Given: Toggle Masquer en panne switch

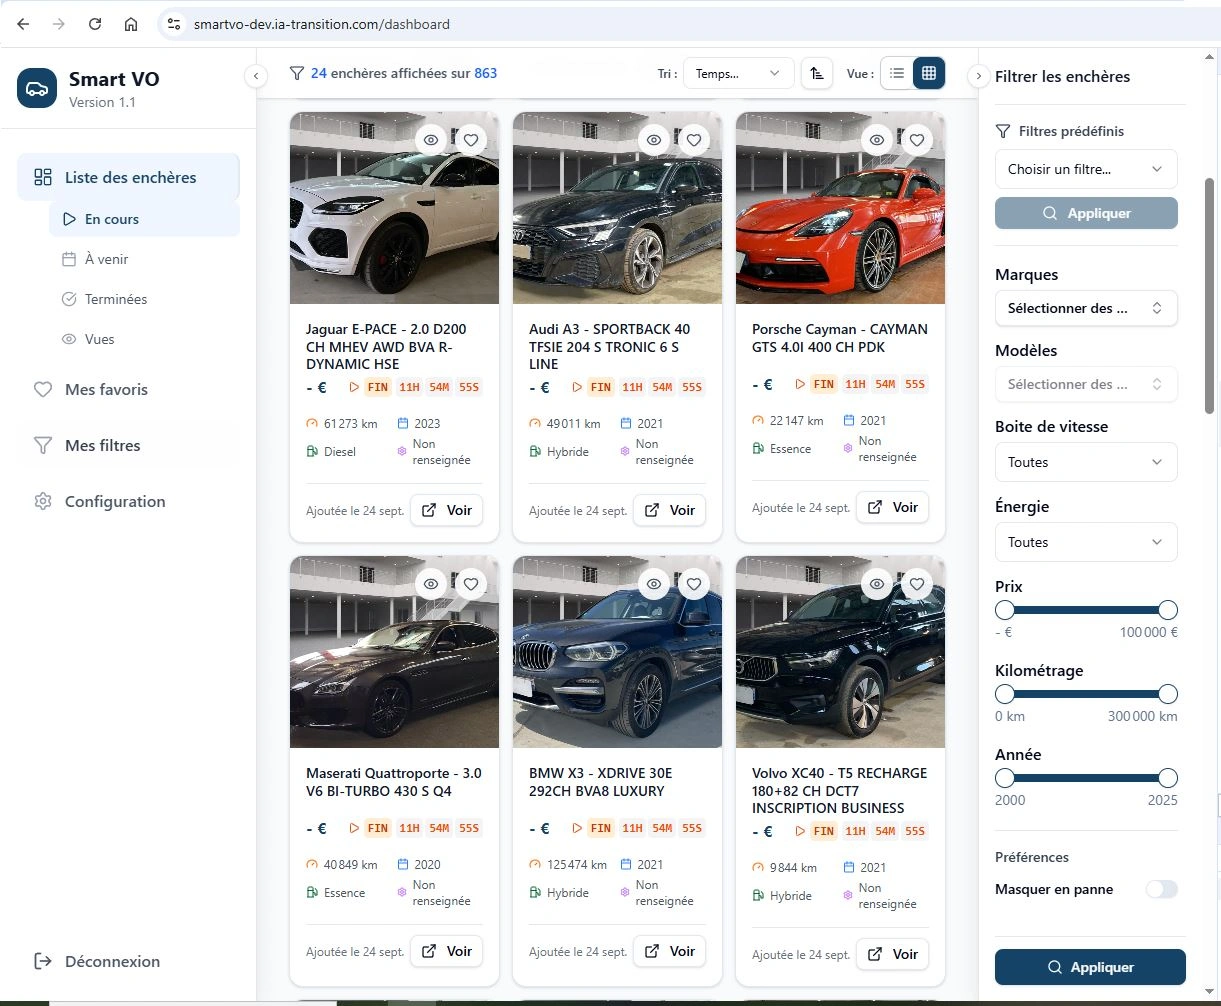Looking at the screenshot, I should tap(1162, 889).
